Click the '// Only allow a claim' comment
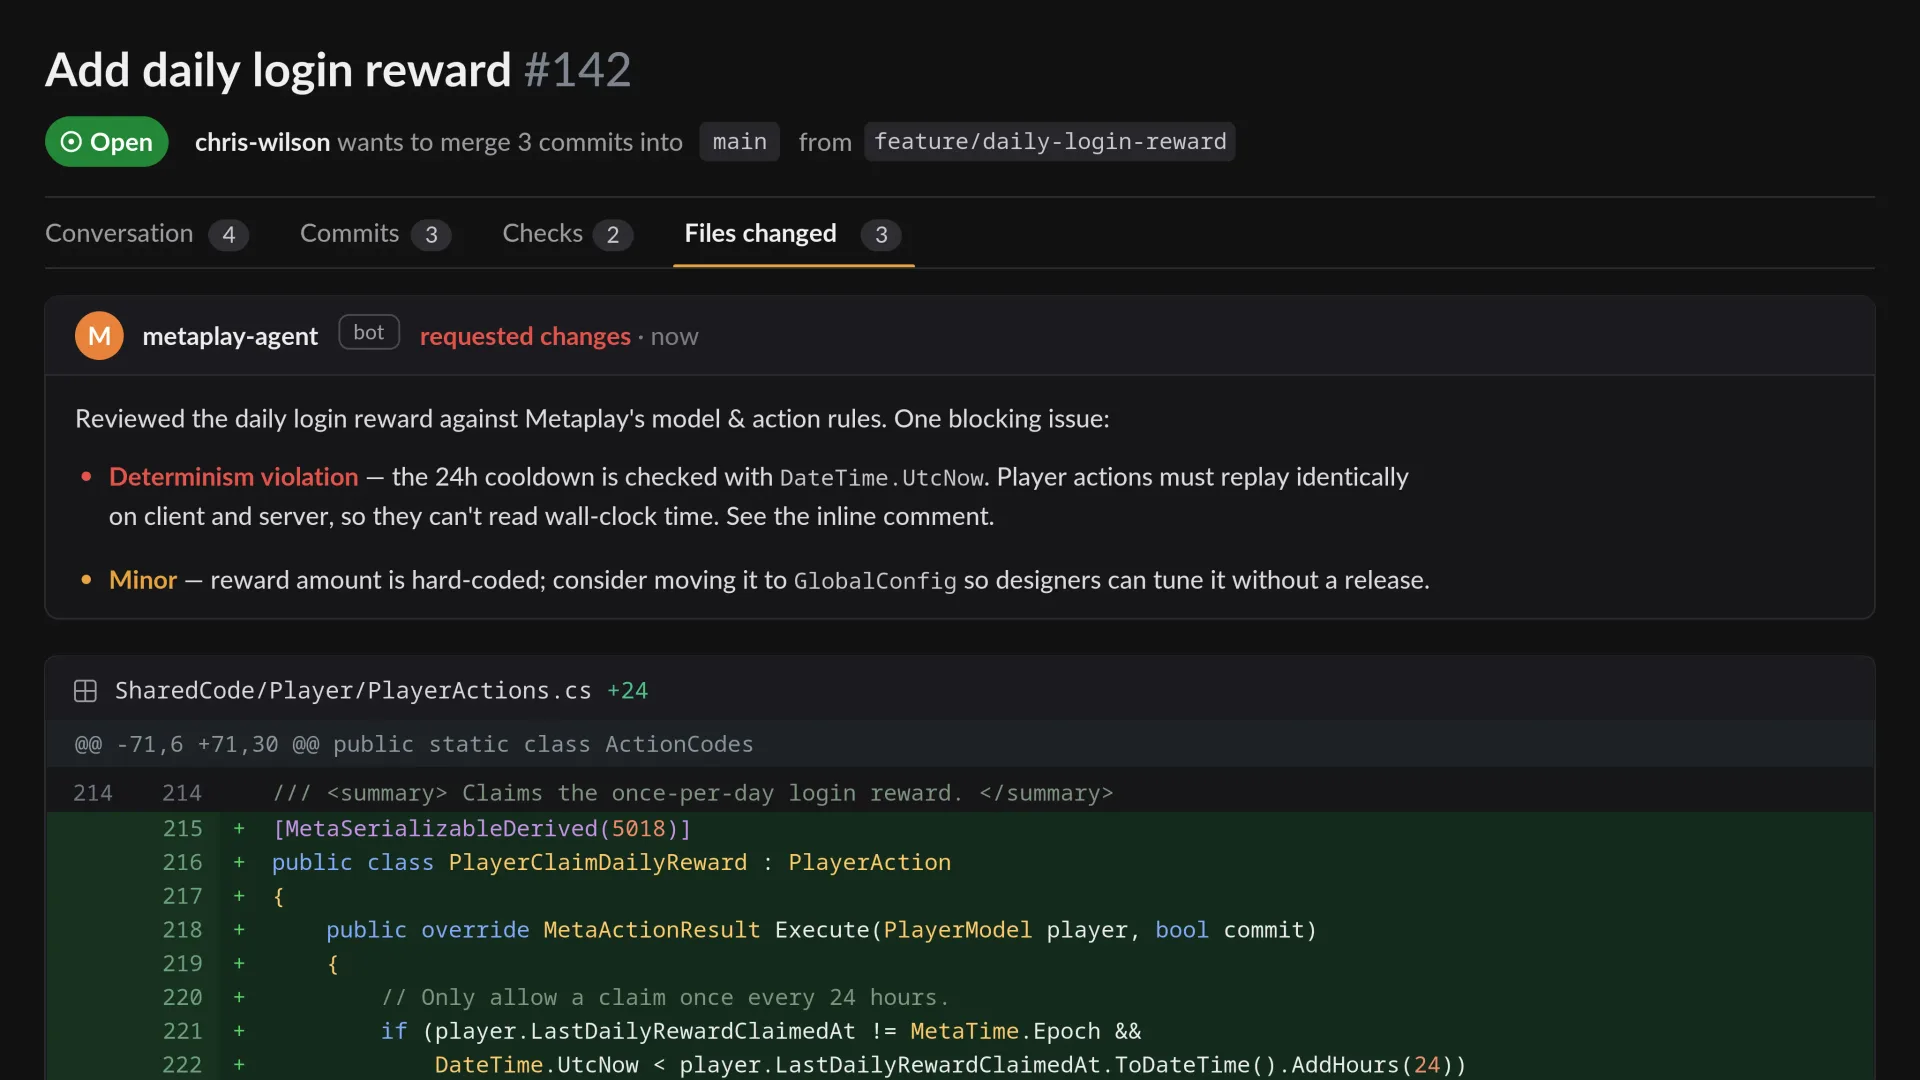Viewport: 1920px width, 1080px height. 665,998
